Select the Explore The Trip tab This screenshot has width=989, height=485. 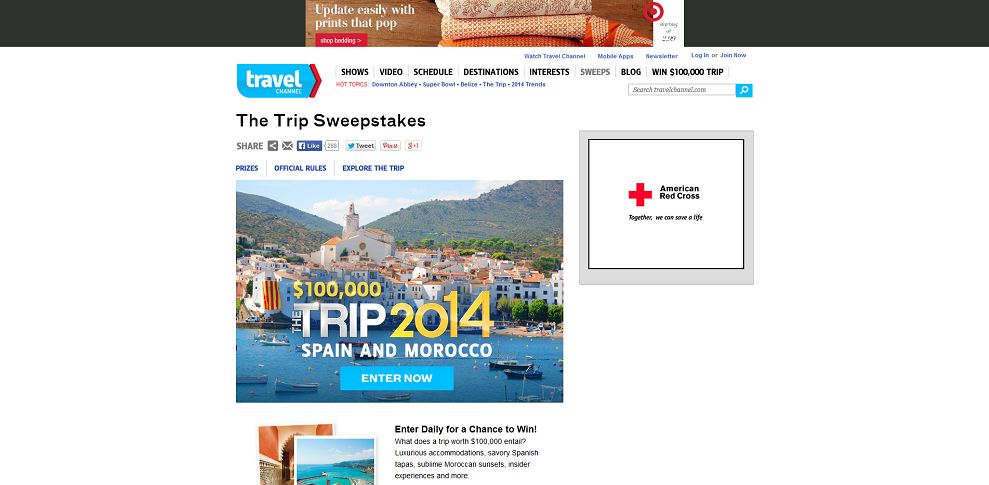click(x=373, y=168)
